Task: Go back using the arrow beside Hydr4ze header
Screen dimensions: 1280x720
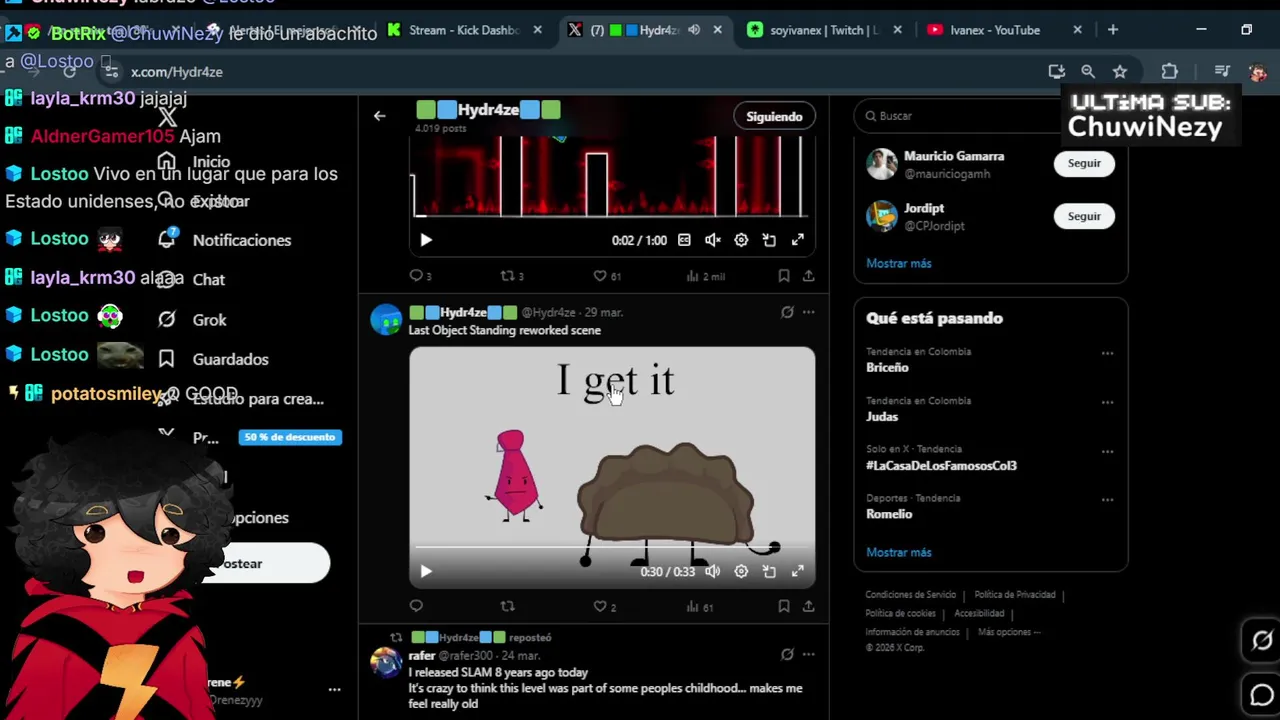Action: [x=379, y=116]
